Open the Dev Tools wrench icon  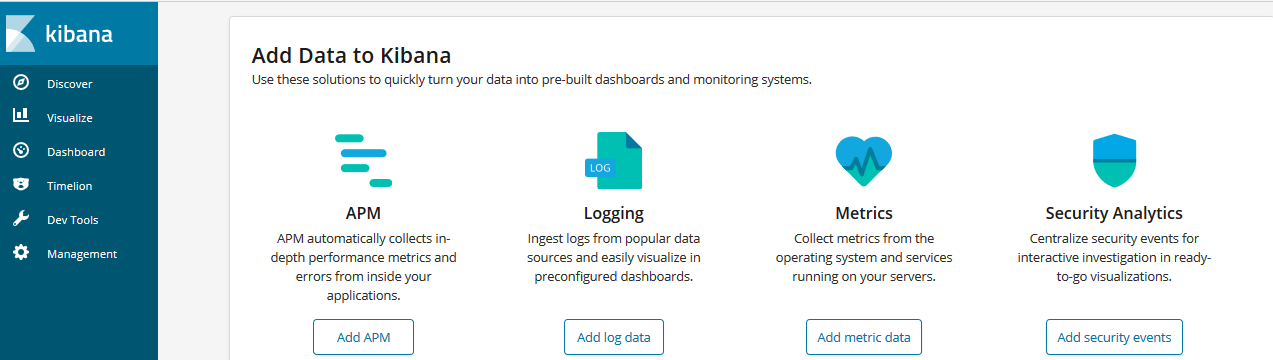20,219
